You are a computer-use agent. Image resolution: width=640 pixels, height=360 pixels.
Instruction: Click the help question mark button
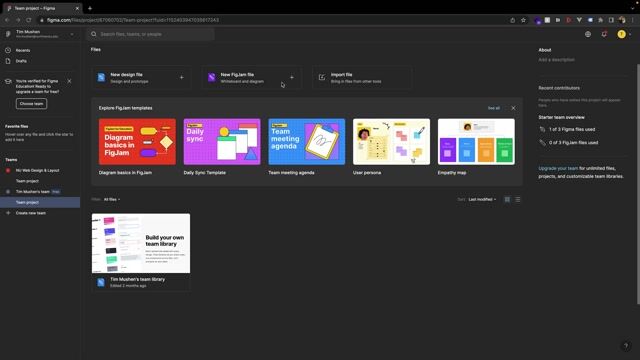pyautogui.click(x=626, y=346)
